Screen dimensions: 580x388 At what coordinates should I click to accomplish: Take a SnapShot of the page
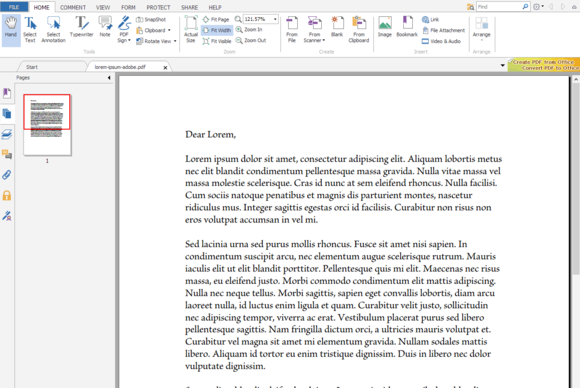click(151, 19)
